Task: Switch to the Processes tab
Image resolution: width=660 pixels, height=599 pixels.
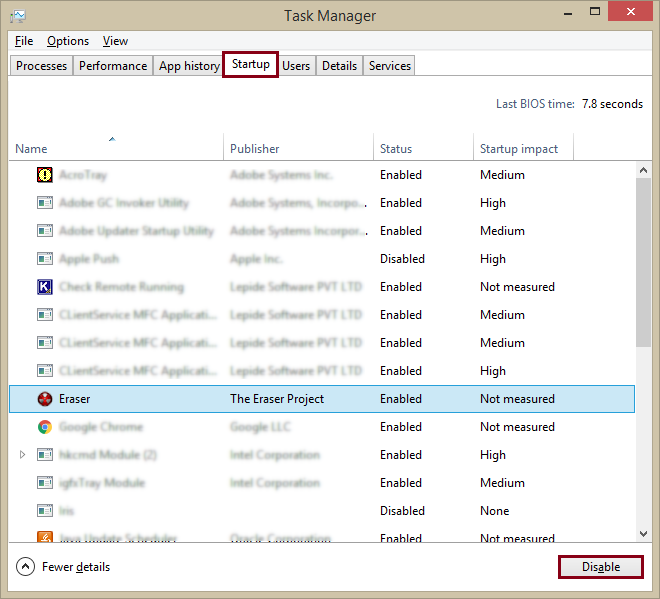Action: (x=41, y=66)
